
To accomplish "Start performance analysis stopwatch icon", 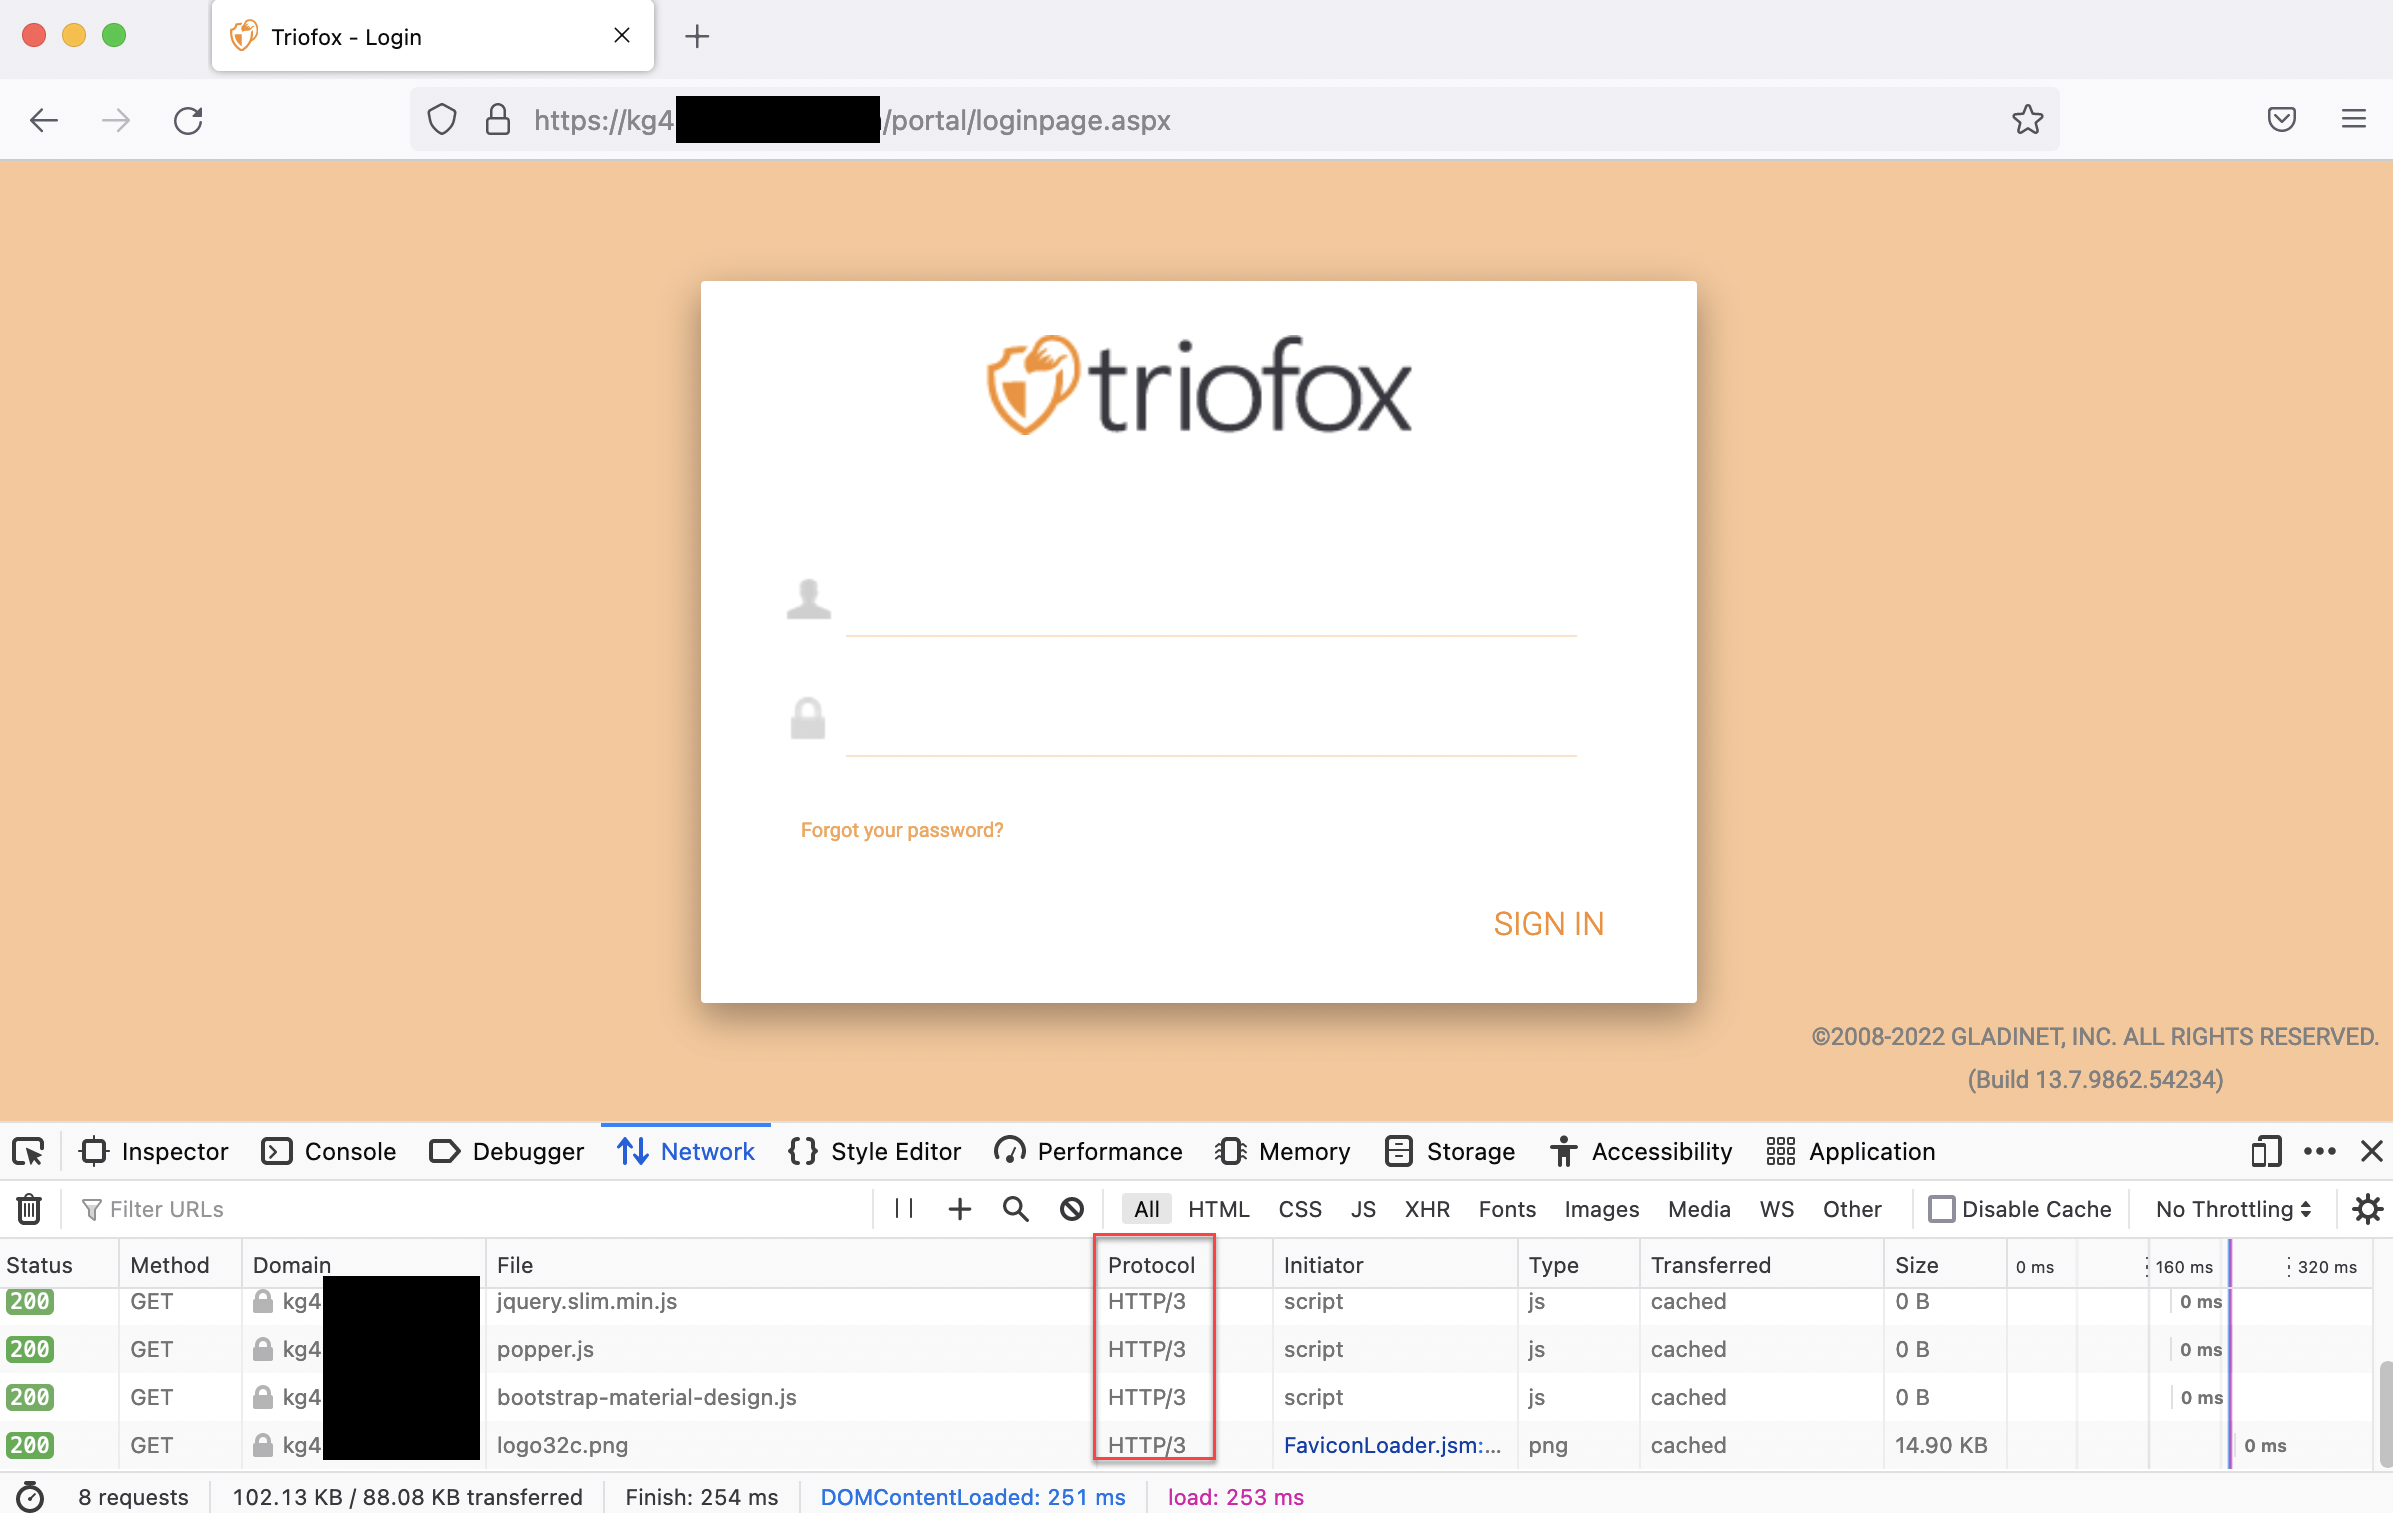I will [30, 1497].
